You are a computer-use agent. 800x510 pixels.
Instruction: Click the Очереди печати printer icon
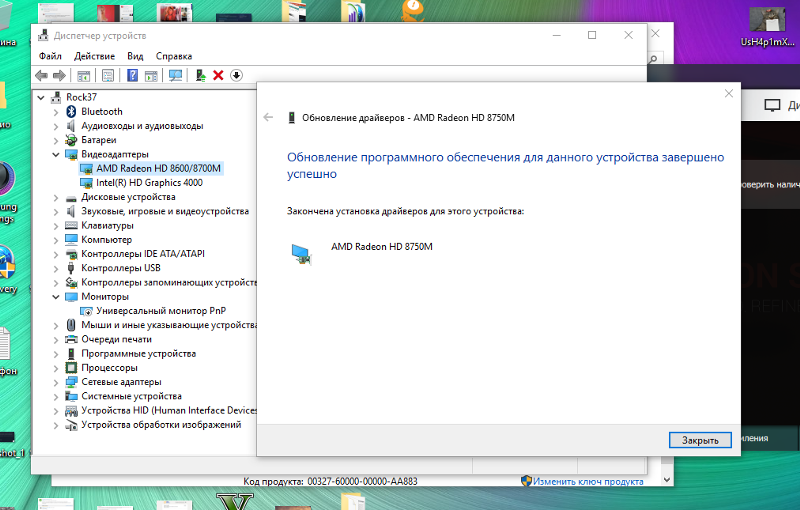(71, 339)
